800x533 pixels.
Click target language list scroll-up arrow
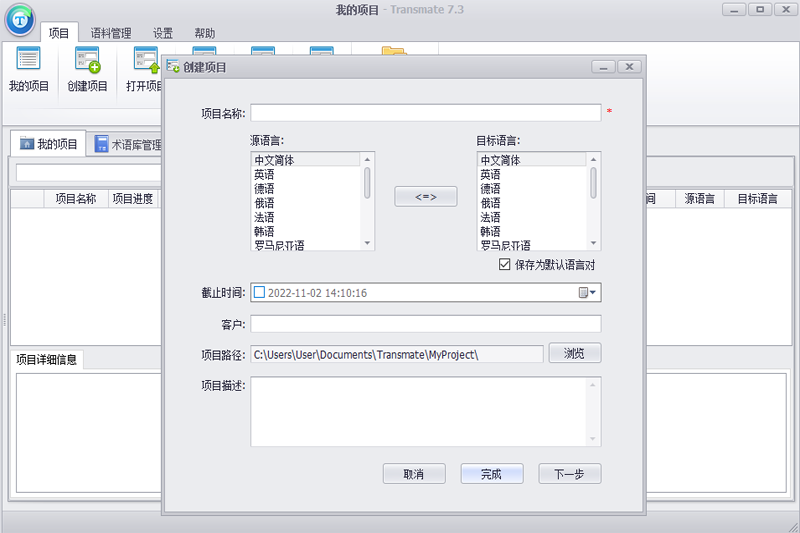[x=593, y=160]
